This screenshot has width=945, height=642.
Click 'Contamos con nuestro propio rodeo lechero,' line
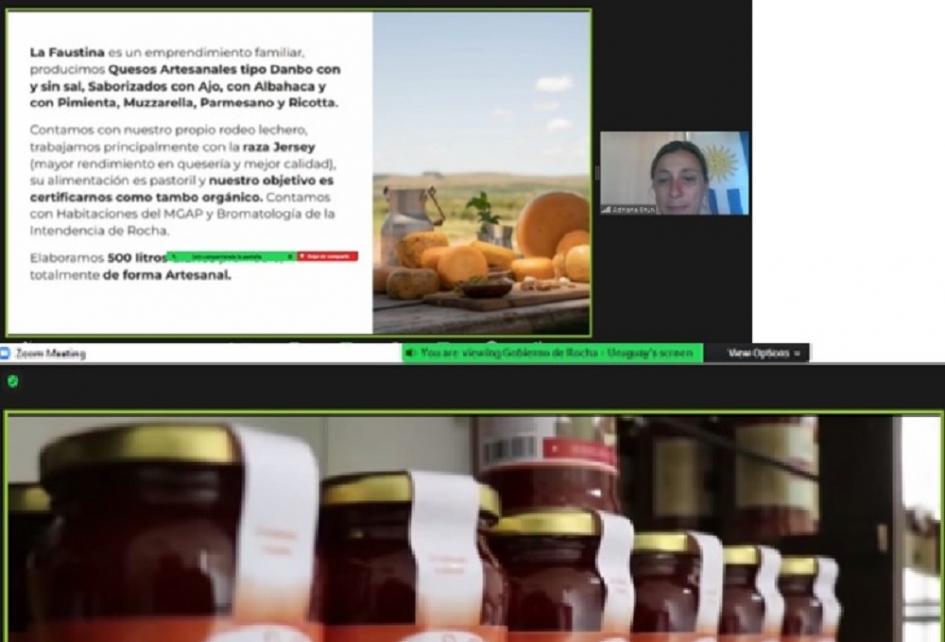point(169,130)
